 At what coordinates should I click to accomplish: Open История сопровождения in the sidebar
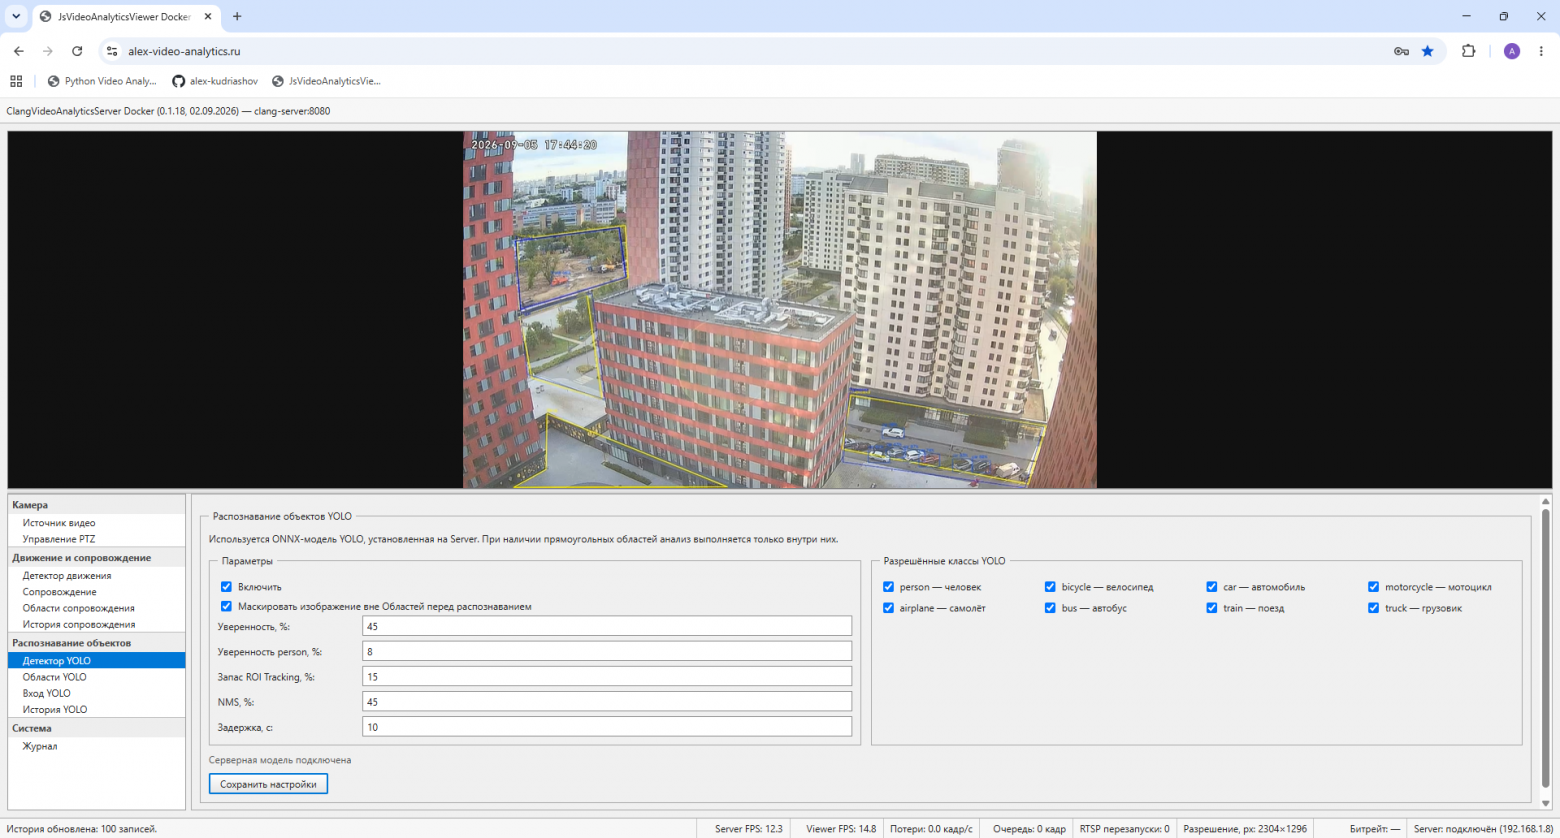pos(96,624)
